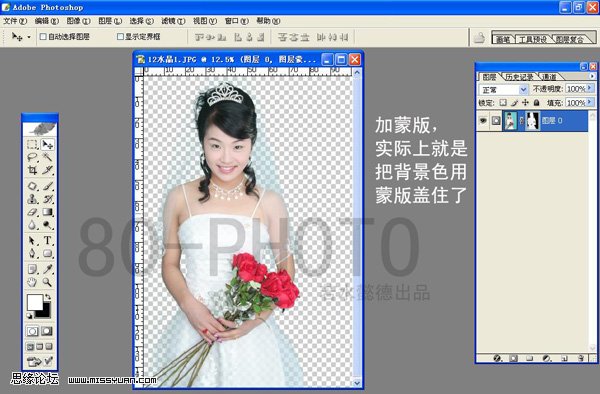This screenshot has width=600, height=394.
Task: Hide 图层 0 using eye icon
Action: 483,120
